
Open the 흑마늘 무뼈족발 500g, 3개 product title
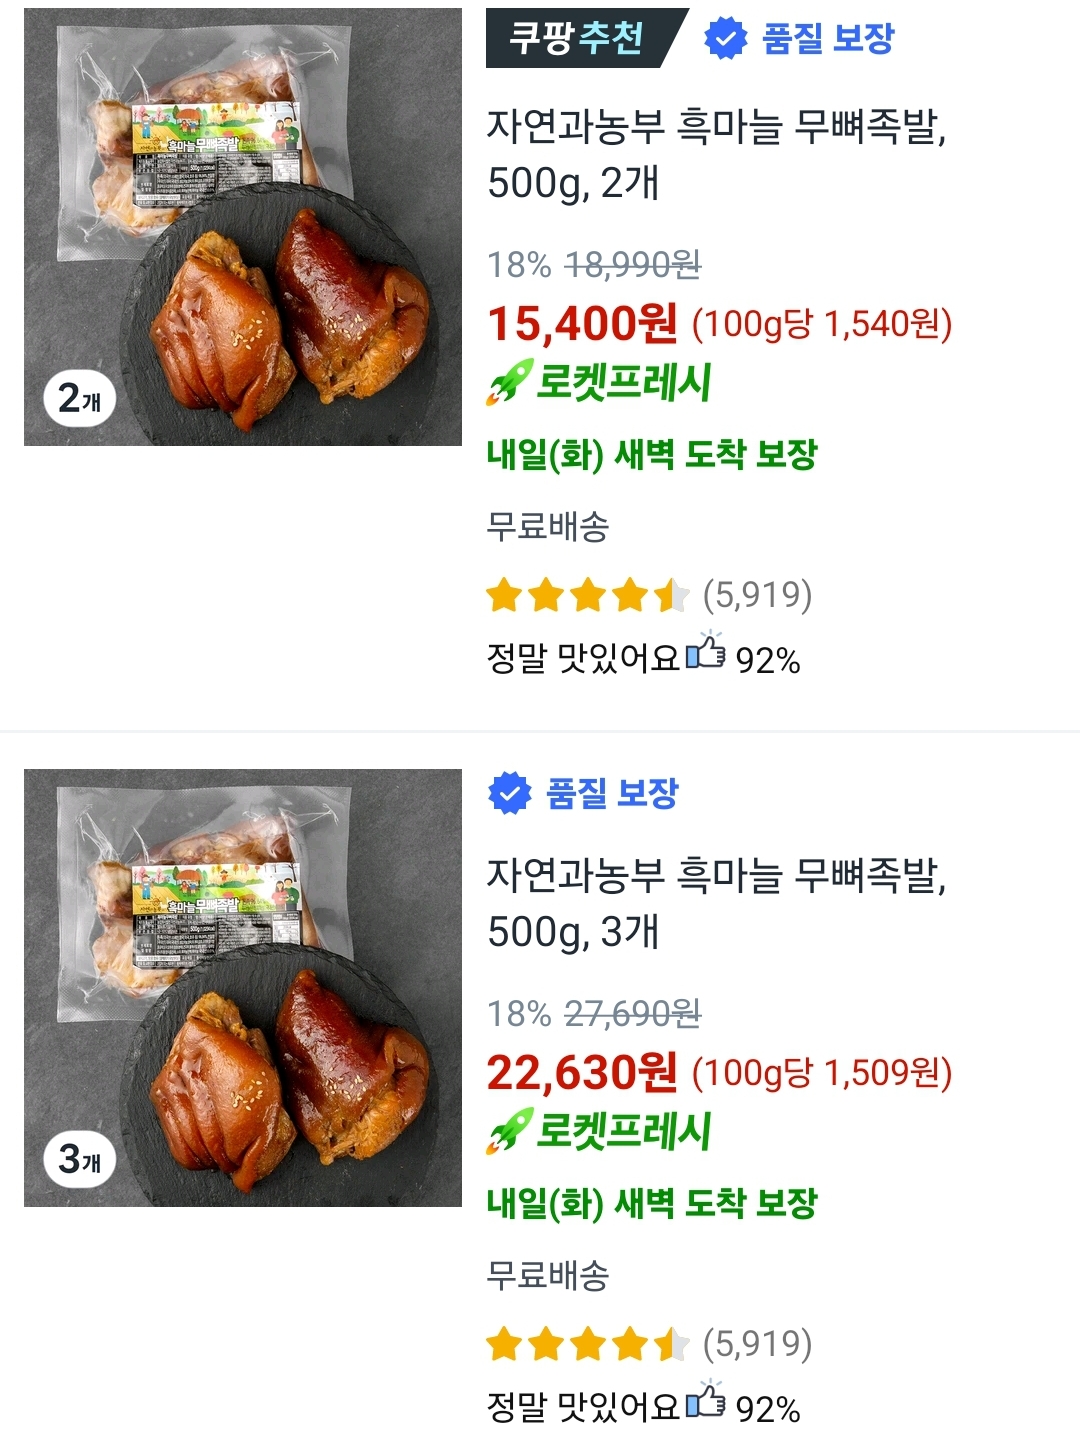coord(716,904)
